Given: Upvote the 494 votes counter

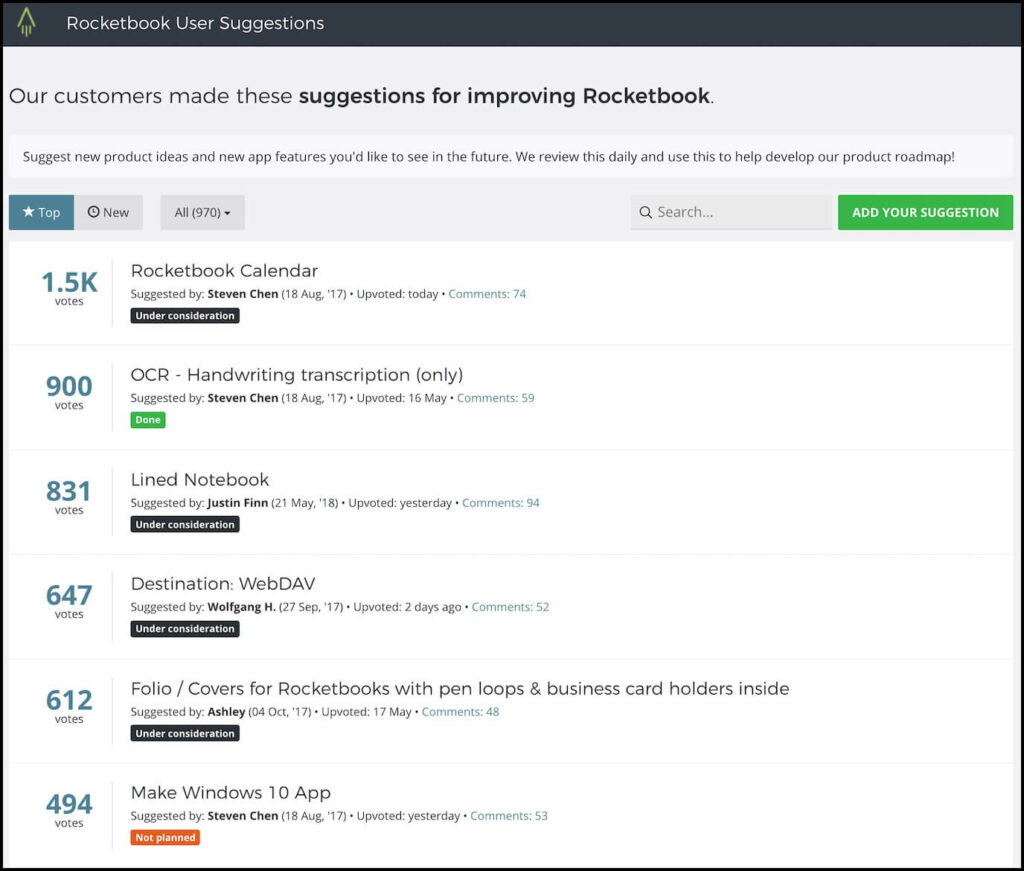Looking at the screenshot, I should tap(69, 810).
